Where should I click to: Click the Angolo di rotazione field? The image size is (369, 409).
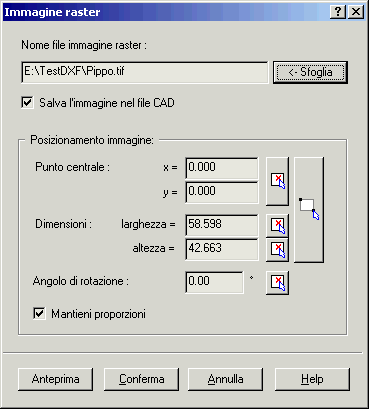214,282
